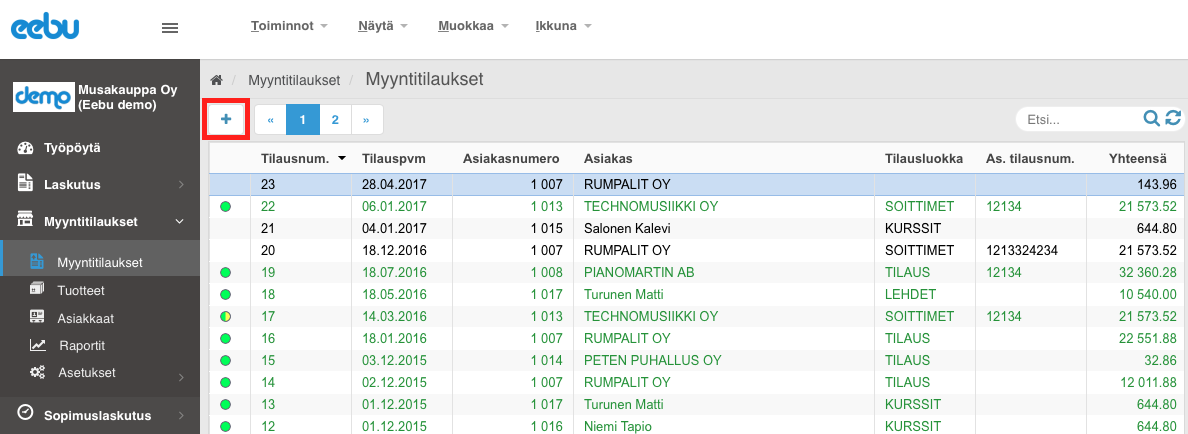This screenshot has height=434, width=1188.
Task: Click the green status dot on order 16
Action: click(225, 338)
